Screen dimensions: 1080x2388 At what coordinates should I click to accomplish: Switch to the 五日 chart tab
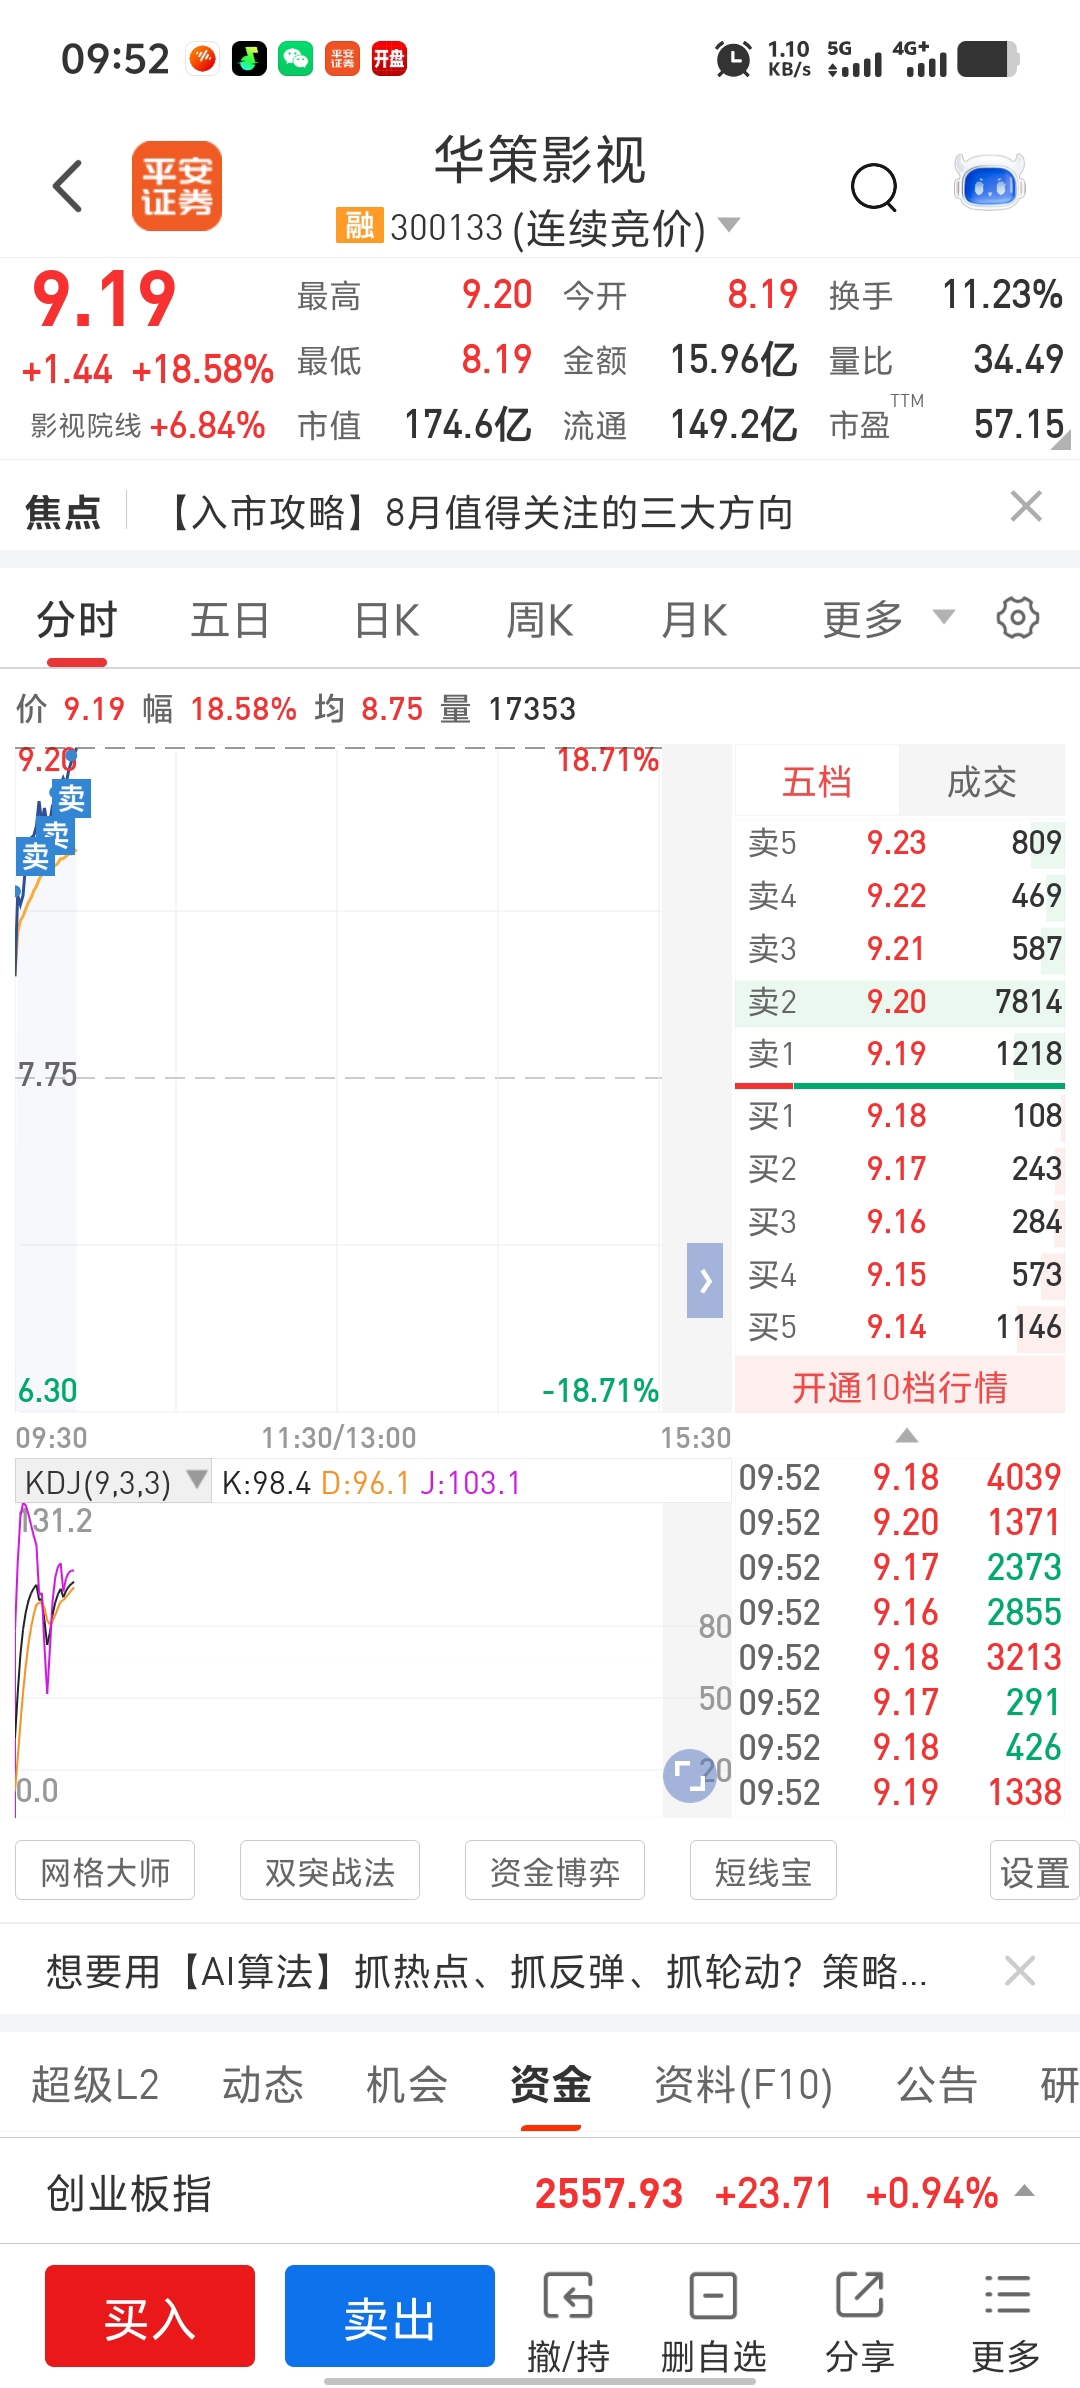point(230,620)
